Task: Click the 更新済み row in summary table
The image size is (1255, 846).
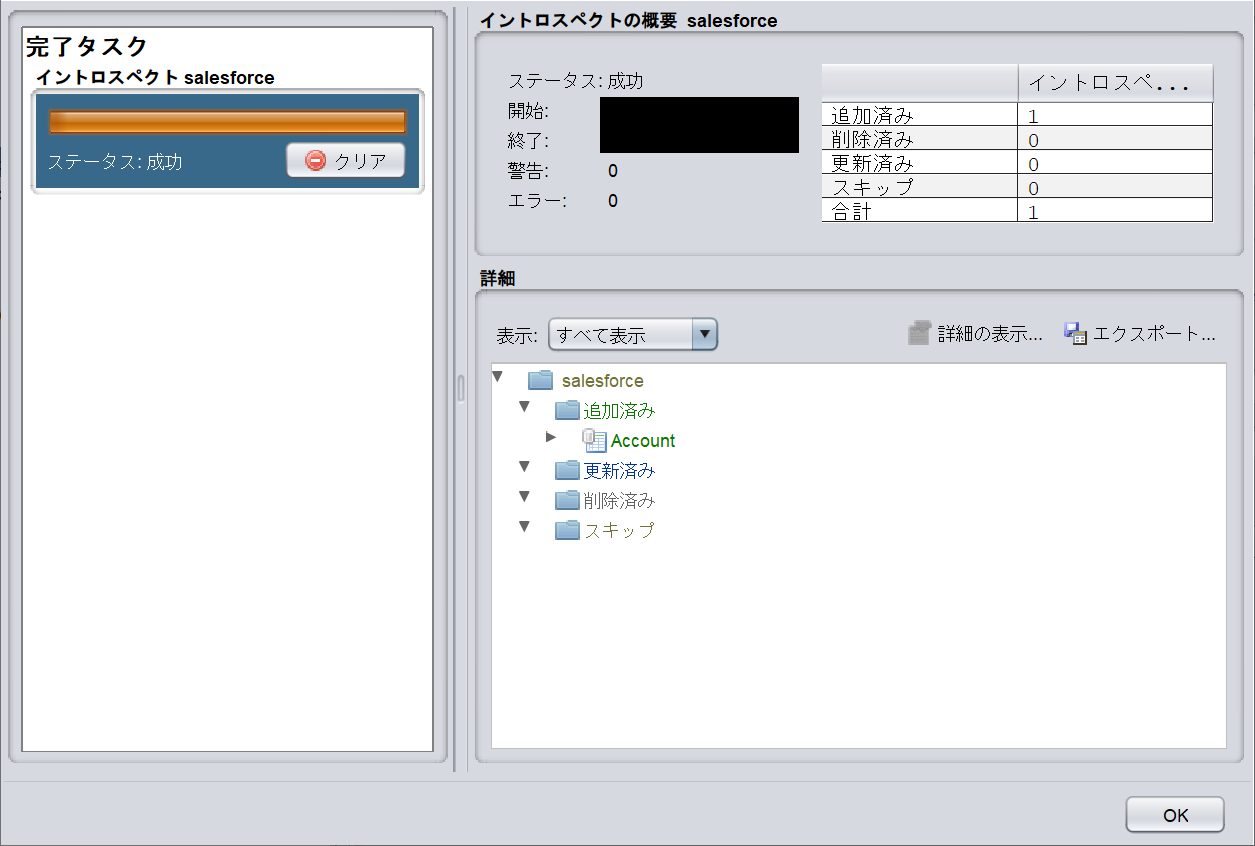Action: pyautogui.click(x=1017, y=162)
